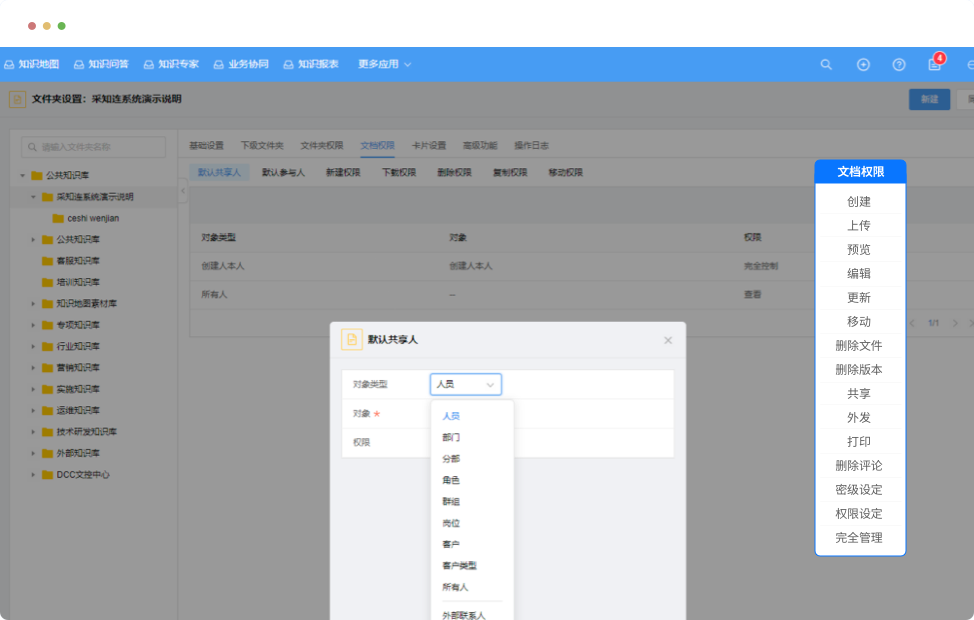Expand the DCC文控中心 folder arrow

tap(33, 475)
